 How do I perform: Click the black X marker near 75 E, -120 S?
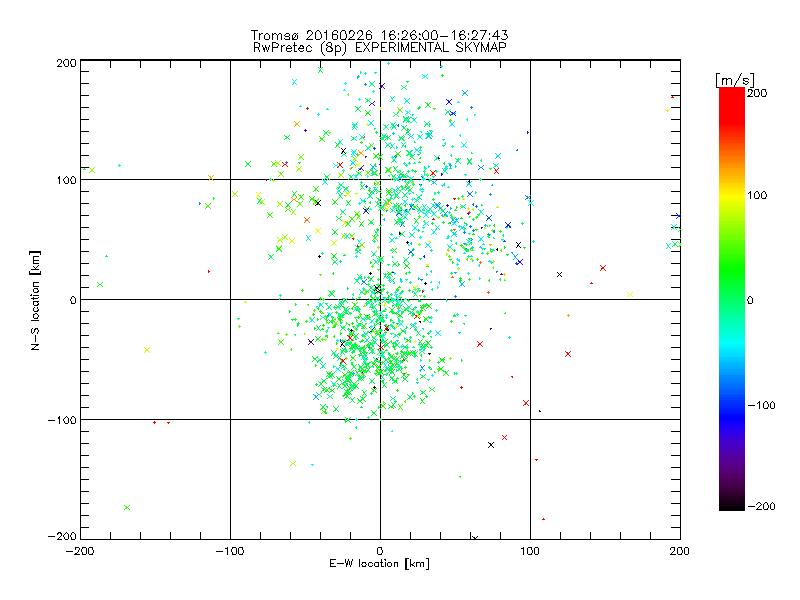click(491, 445)
